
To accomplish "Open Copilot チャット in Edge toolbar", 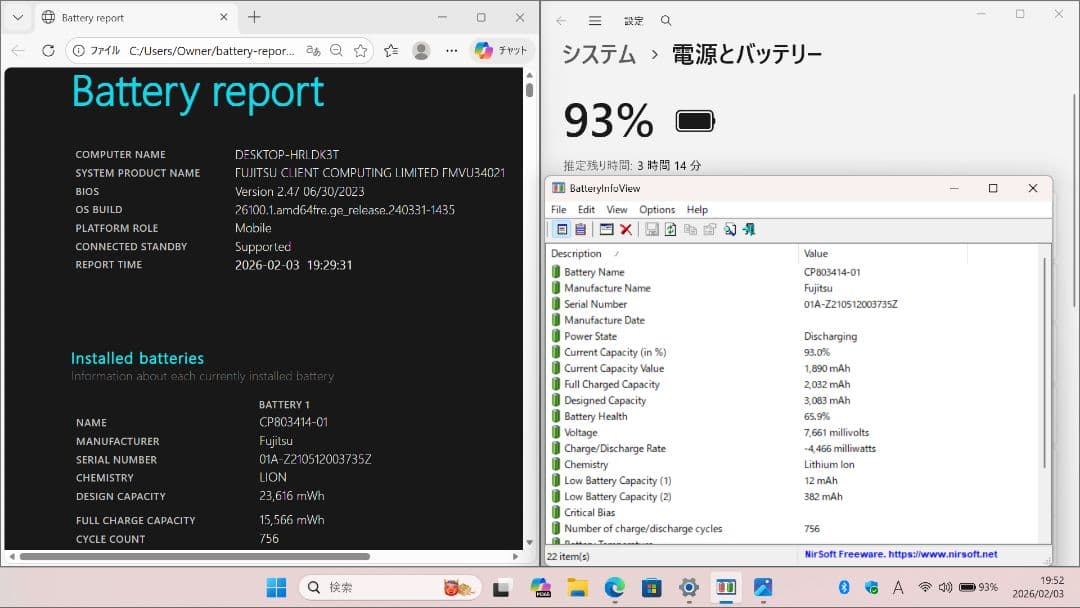I will point(500,49).
